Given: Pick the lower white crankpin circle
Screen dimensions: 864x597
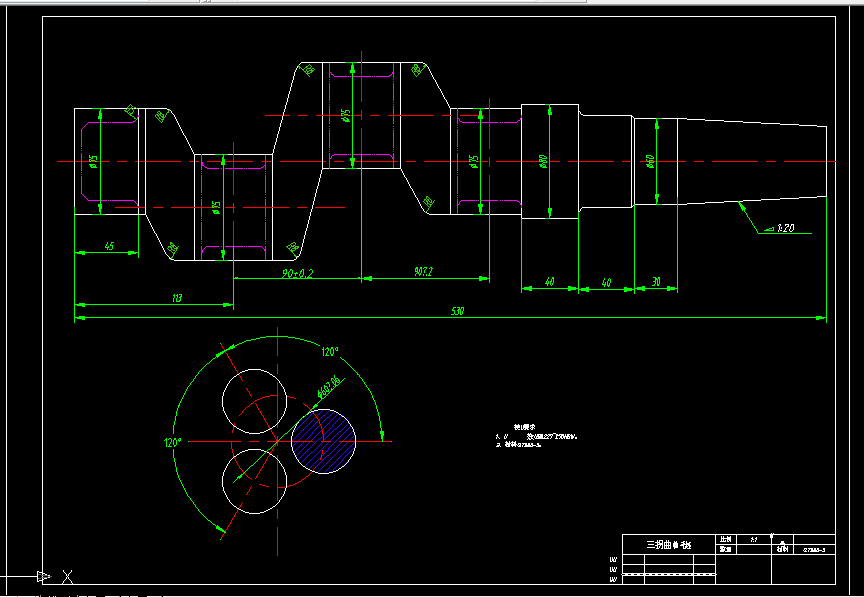Looking at the screenshot, I should (255, 481).
